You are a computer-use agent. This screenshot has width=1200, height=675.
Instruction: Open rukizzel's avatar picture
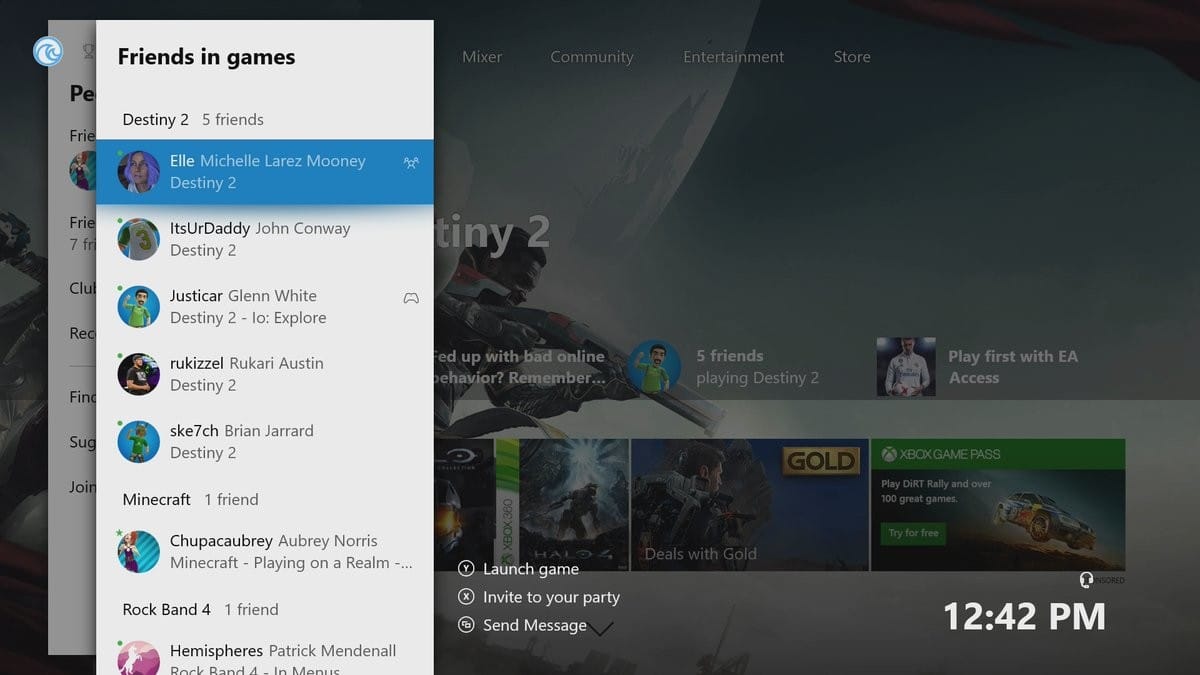pos(139,374)
